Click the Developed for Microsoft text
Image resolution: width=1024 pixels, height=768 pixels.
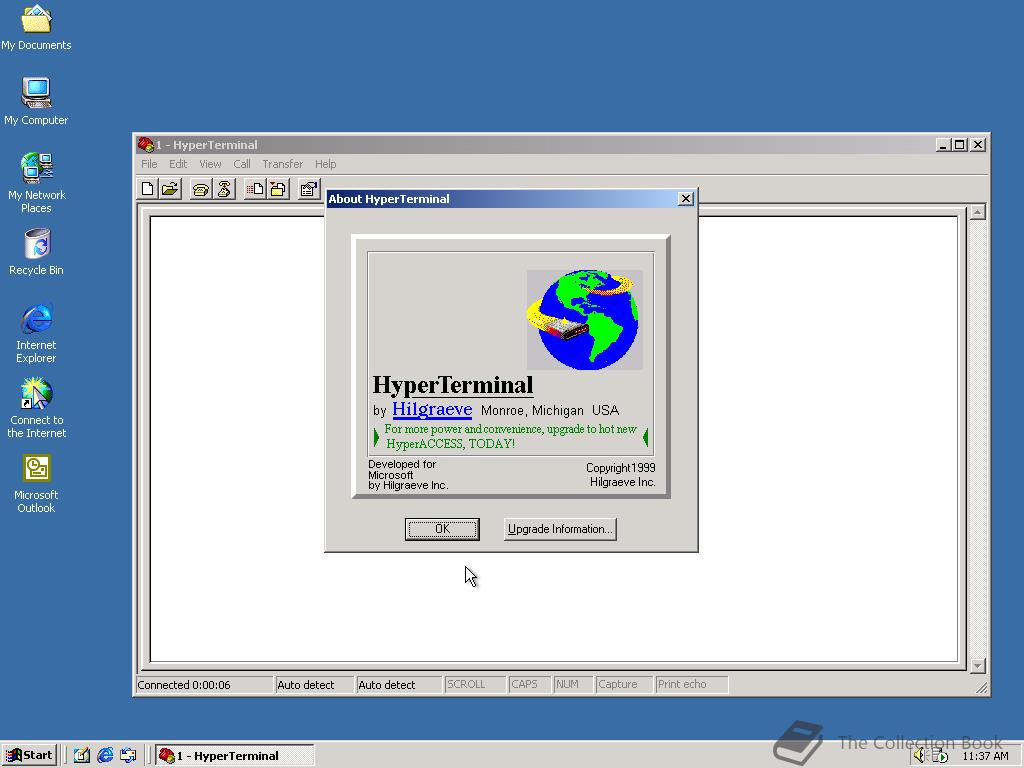[408, 475]
